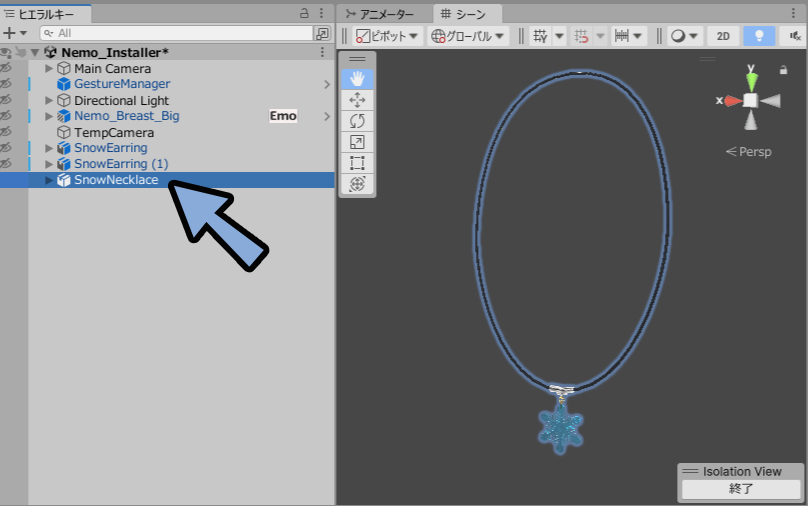Select the Scale tool
Screen dimensions: 808x506
click(x=358, y=142)
